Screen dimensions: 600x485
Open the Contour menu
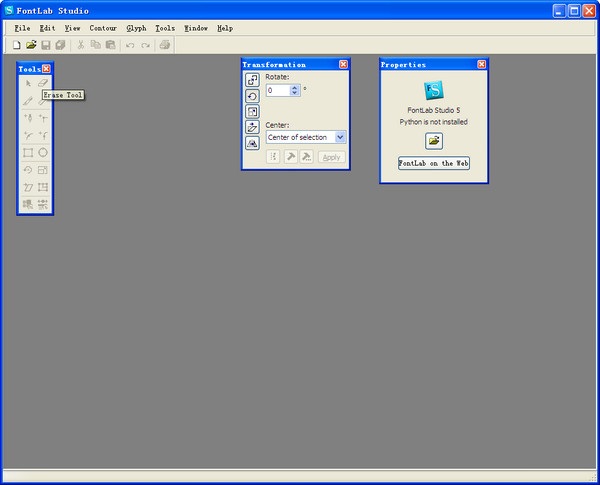102,28
